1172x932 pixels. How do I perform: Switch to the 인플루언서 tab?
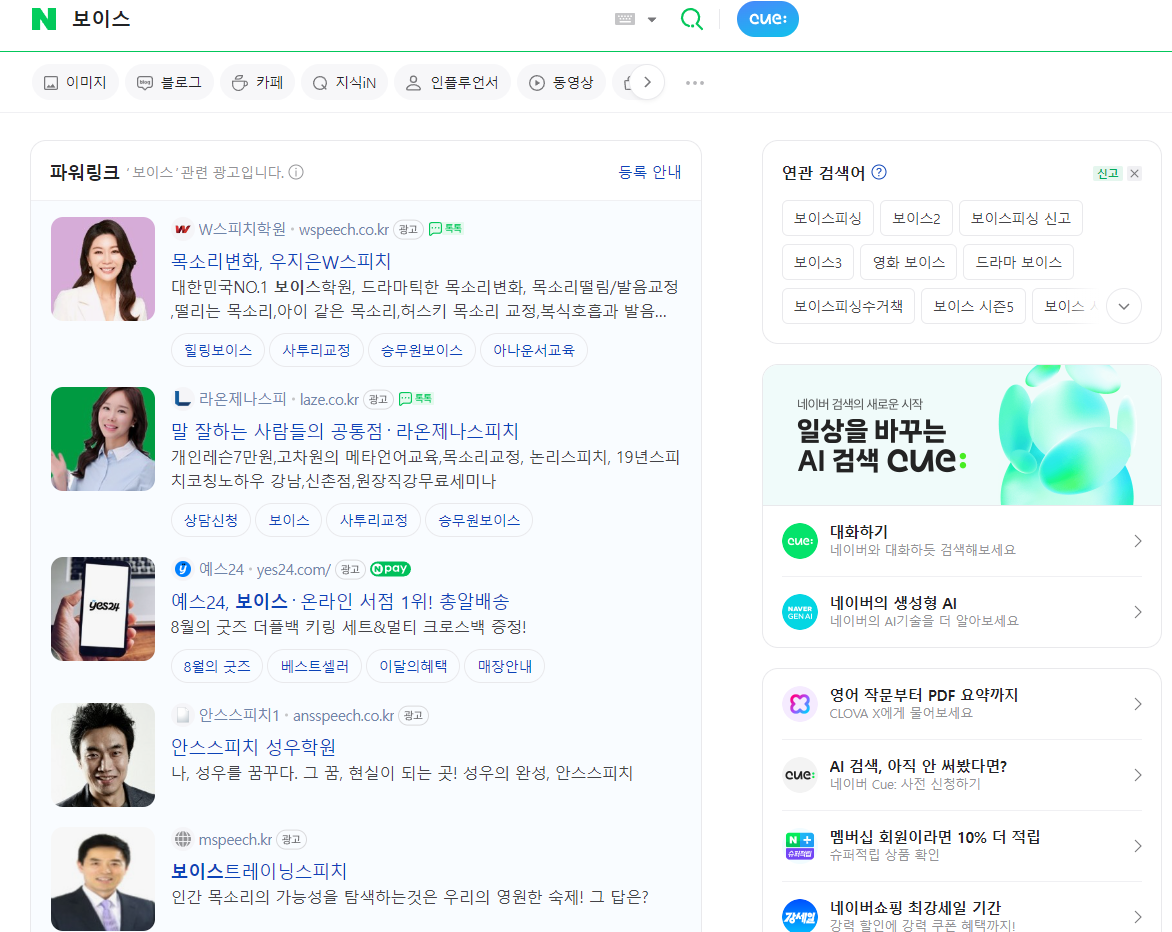pyautogui.click(x=451, y=82)
